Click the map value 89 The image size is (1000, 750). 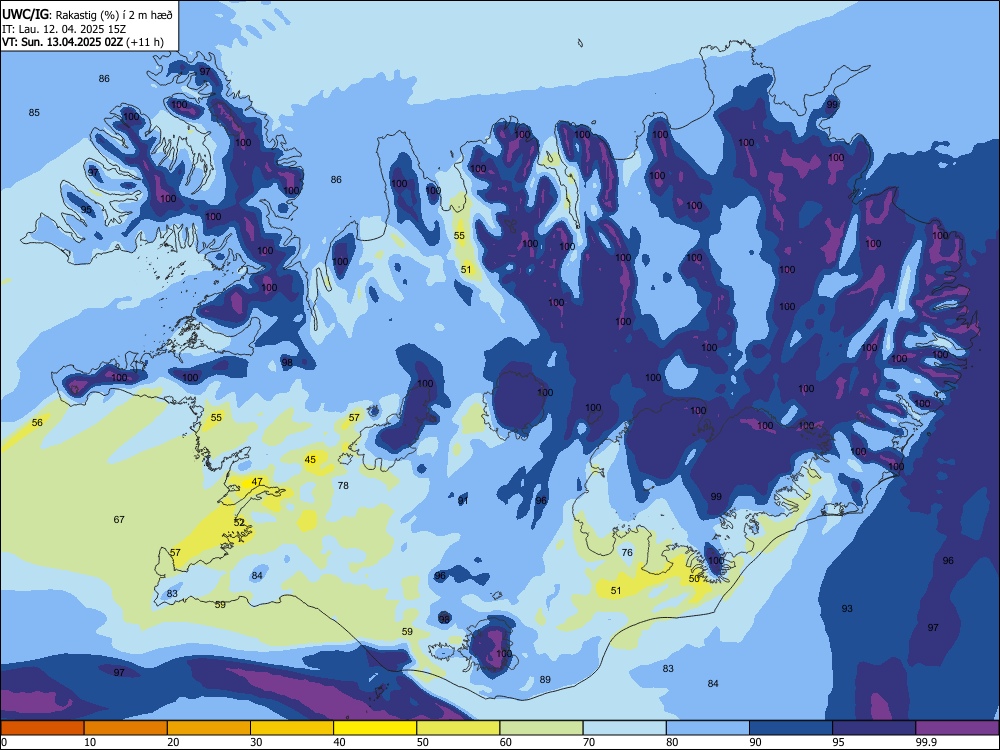coord(545,679)
